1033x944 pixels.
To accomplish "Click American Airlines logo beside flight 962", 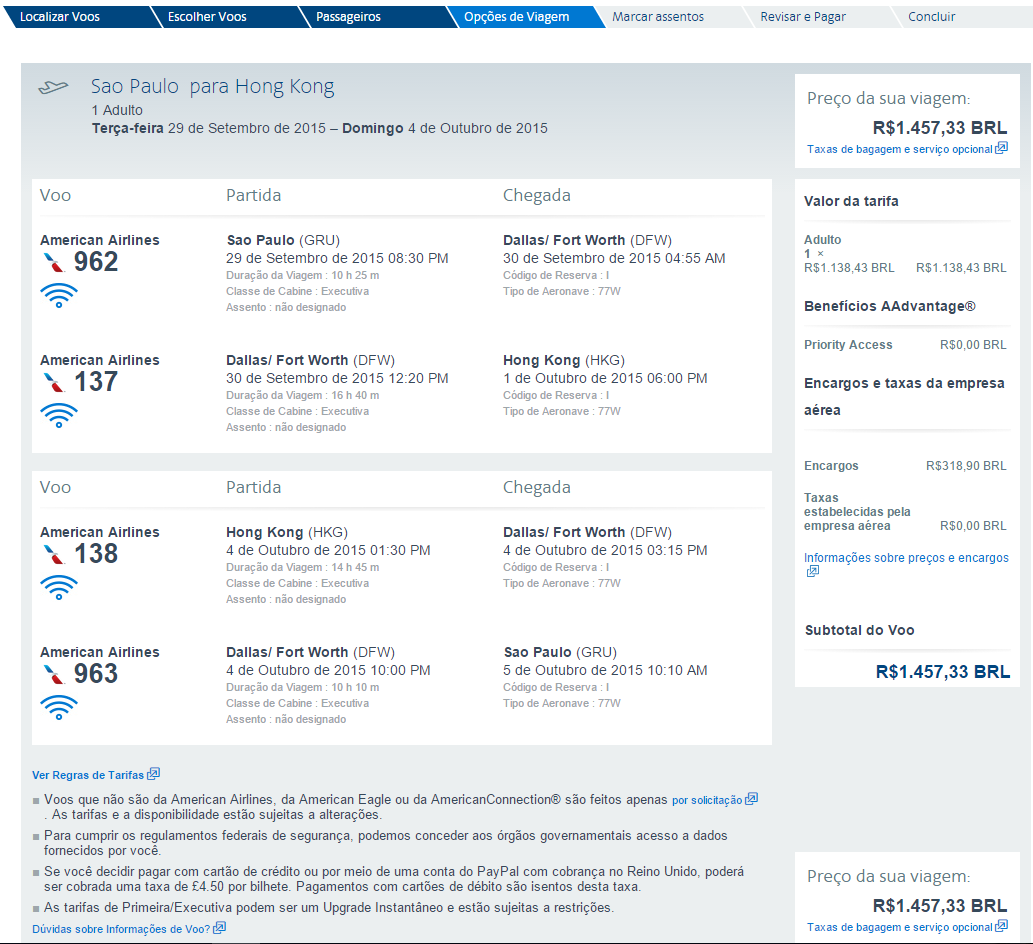I will click(x=54, y=262).
